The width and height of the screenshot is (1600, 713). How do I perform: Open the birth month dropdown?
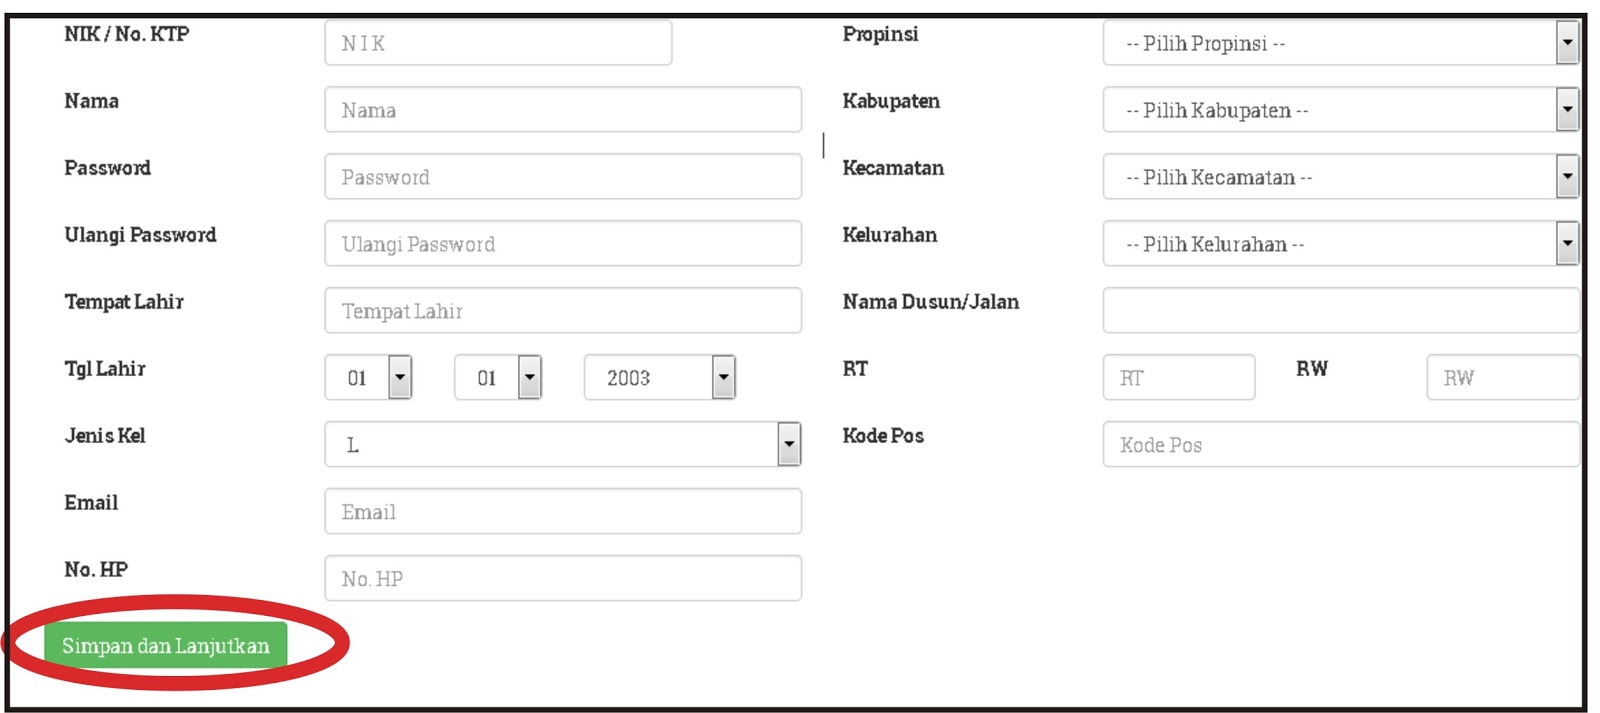click(x=498, y=377)
